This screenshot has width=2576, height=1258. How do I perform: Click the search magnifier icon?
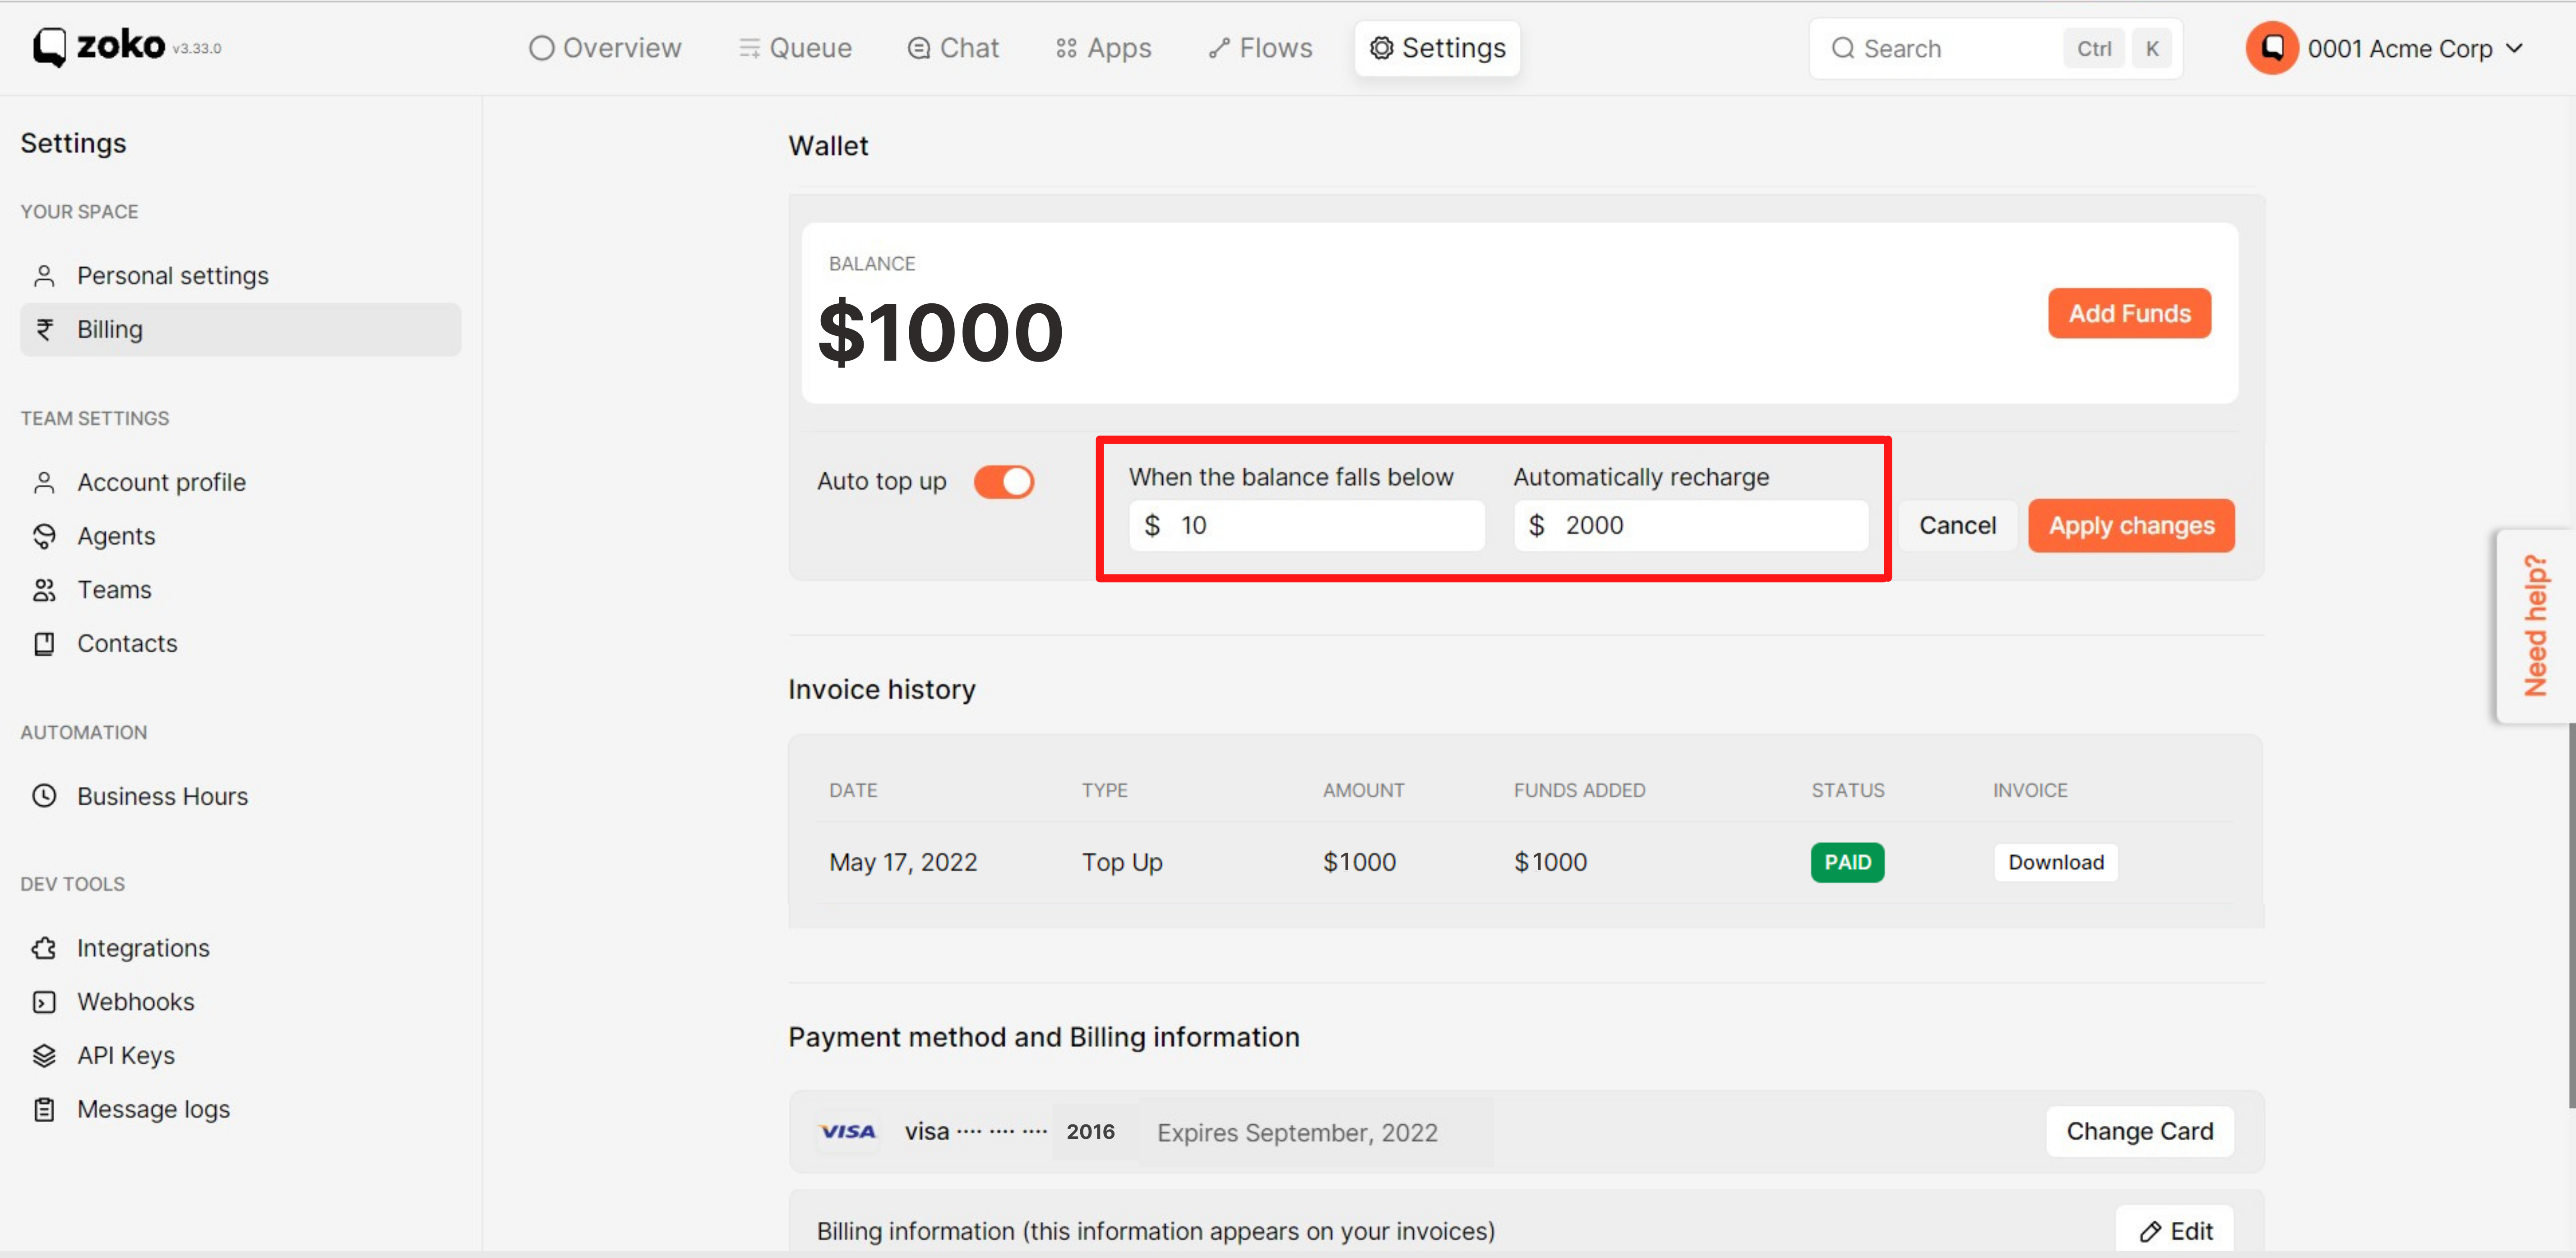pyautogui.click(x=1843, y=48)
